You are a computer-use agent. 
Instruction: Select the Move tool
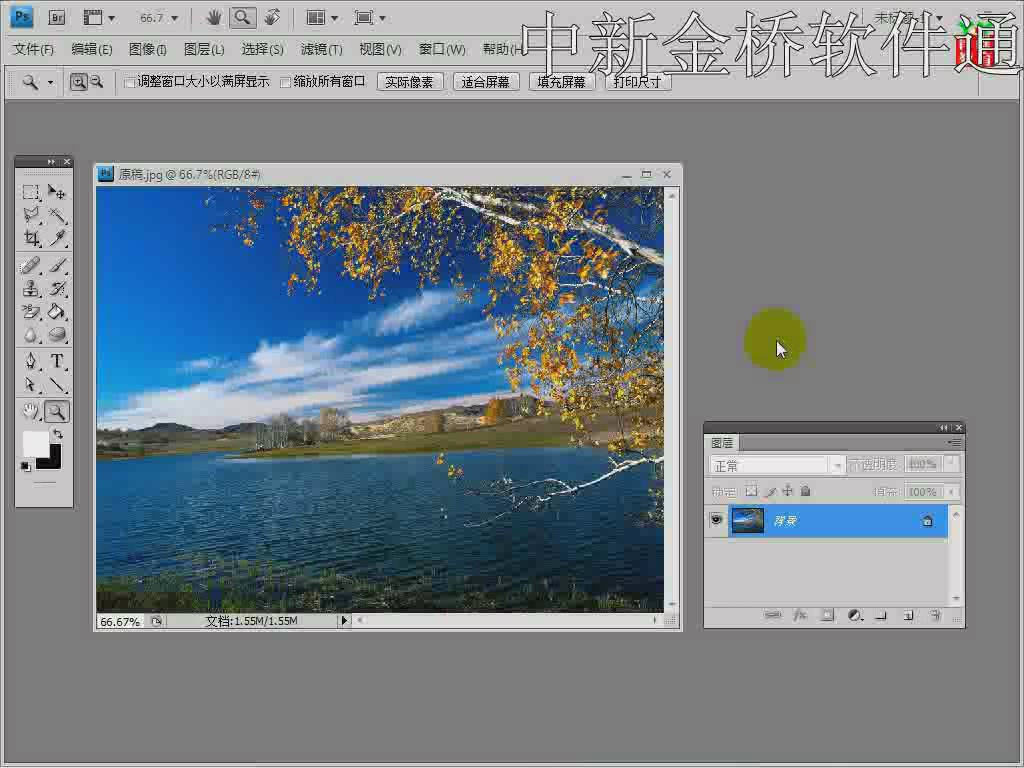[57, 192]
